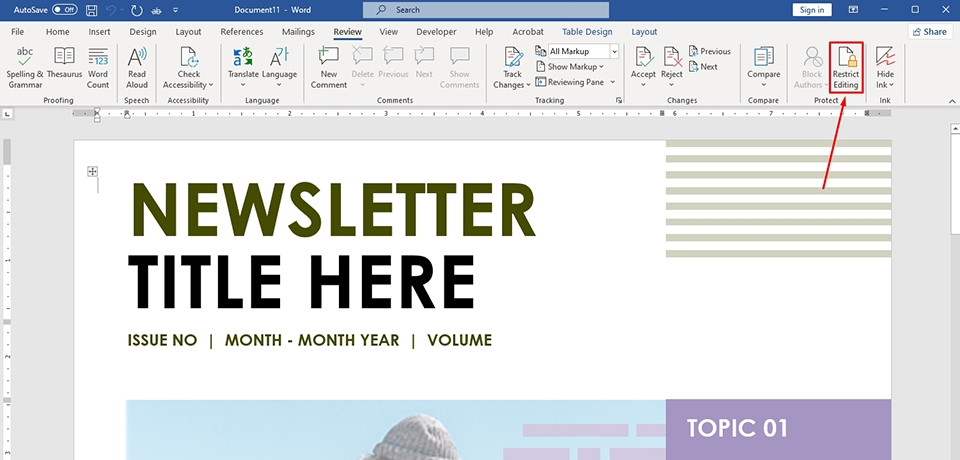Open the Thesaurus
Viewport: 960px width, 460px height.
pos(64,62)
